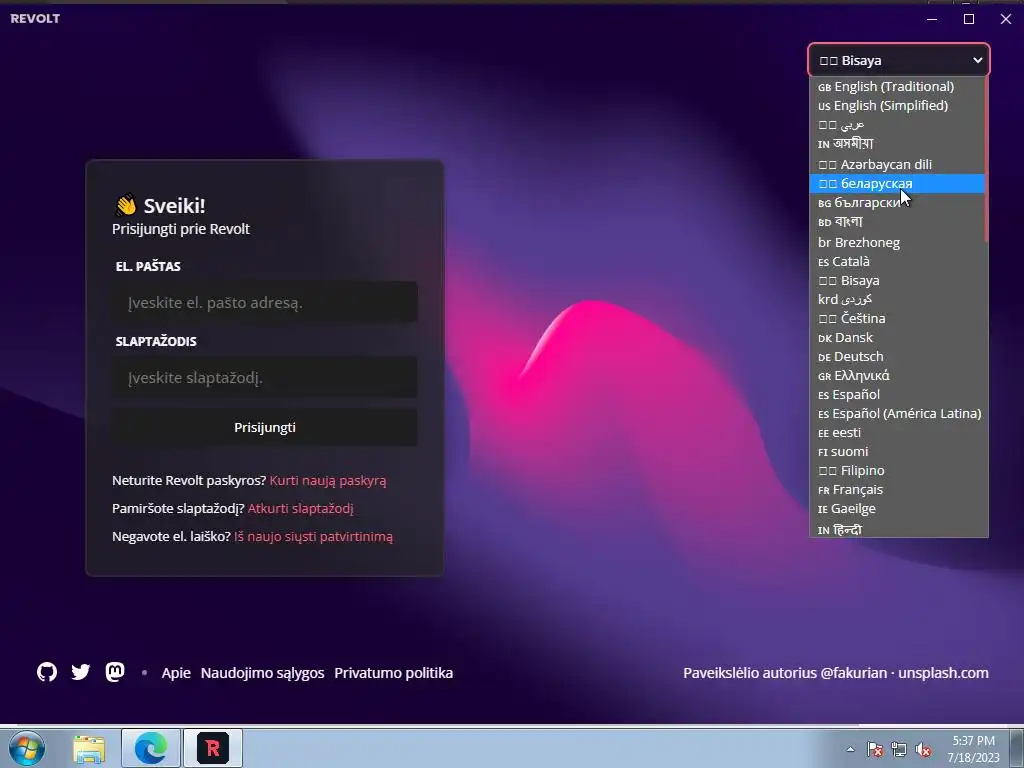Select Català language option
This screenshot has height=768, width=1024.
tap(897, 261)
